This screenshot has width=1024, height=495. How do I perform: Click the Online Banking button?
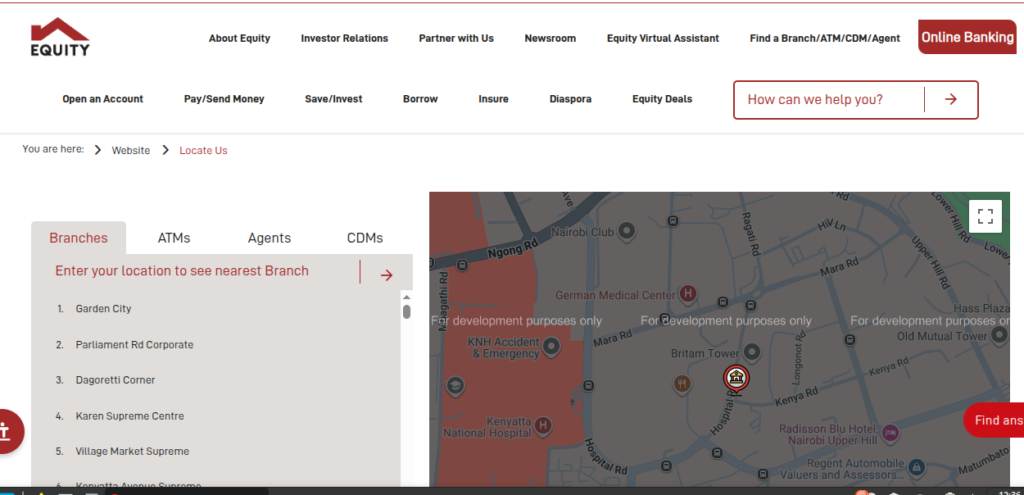(x=967, y=38)
